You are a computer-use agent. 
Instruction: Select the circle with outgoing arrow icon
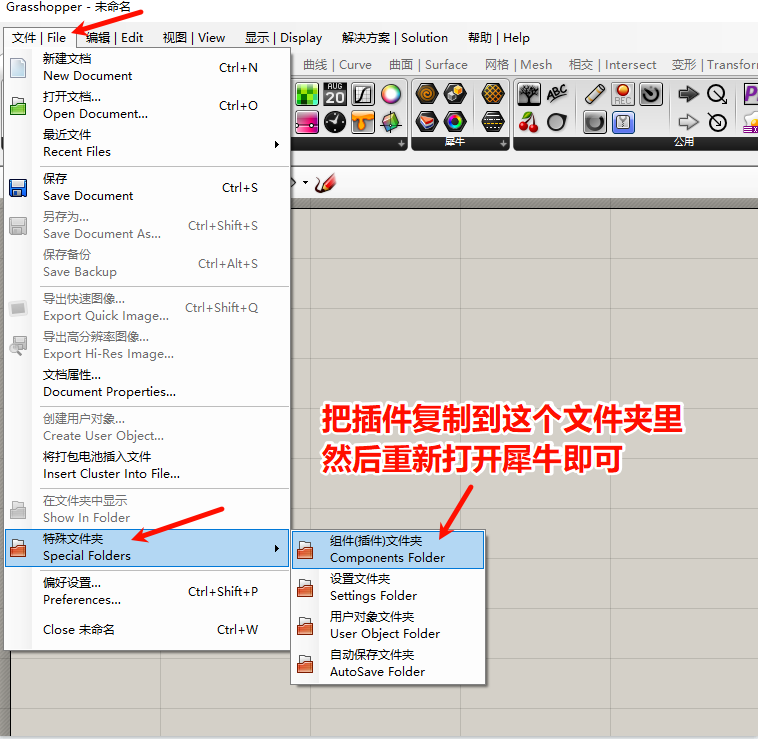(x=717, y=94)
